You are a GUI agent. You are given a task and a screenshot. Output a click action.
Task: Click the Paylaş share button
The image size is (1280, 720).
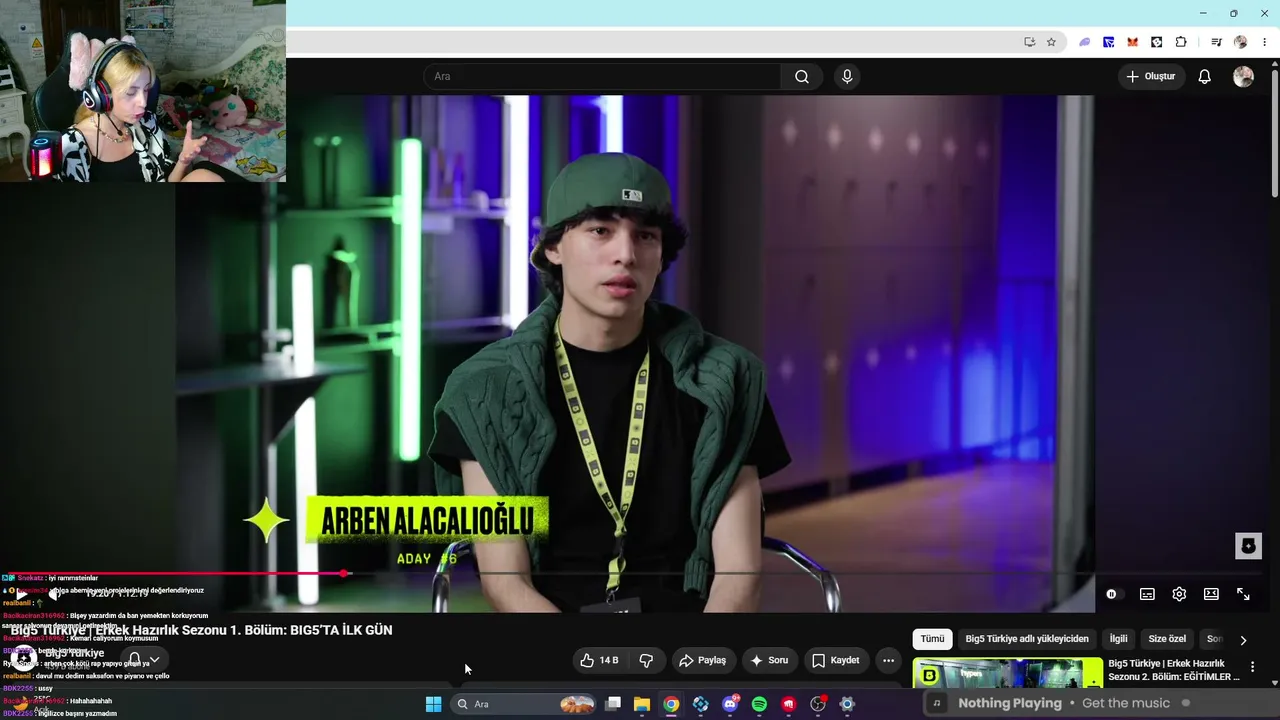click(x=702, y=661)
